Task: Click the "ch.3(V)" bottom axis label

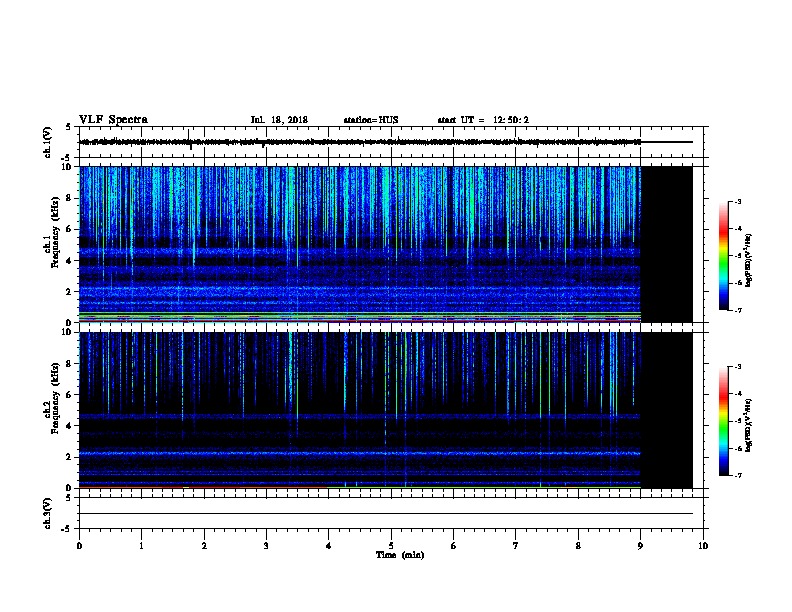Action: click(47, 513)
